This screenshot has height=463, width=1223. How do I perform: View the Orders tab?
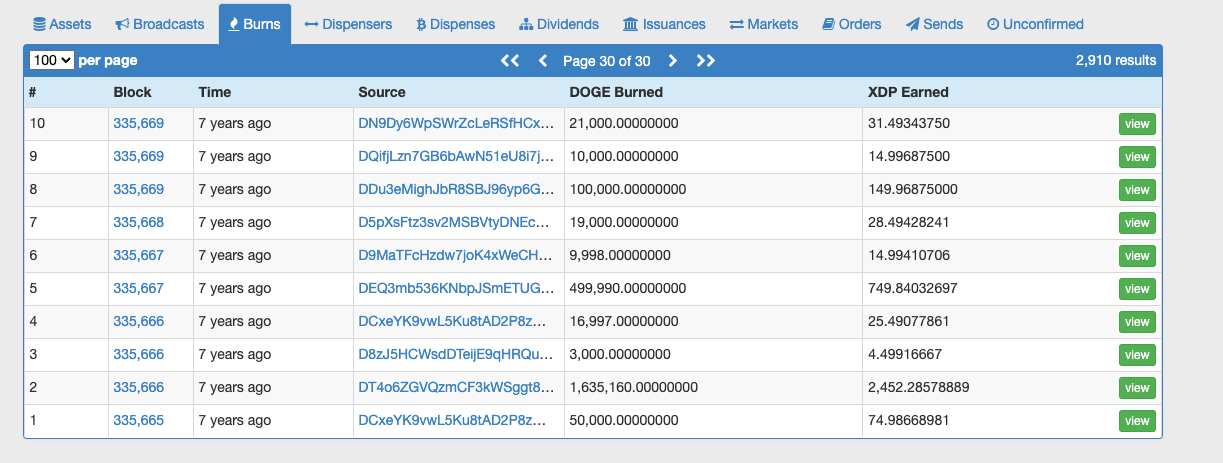coord(852,24)
